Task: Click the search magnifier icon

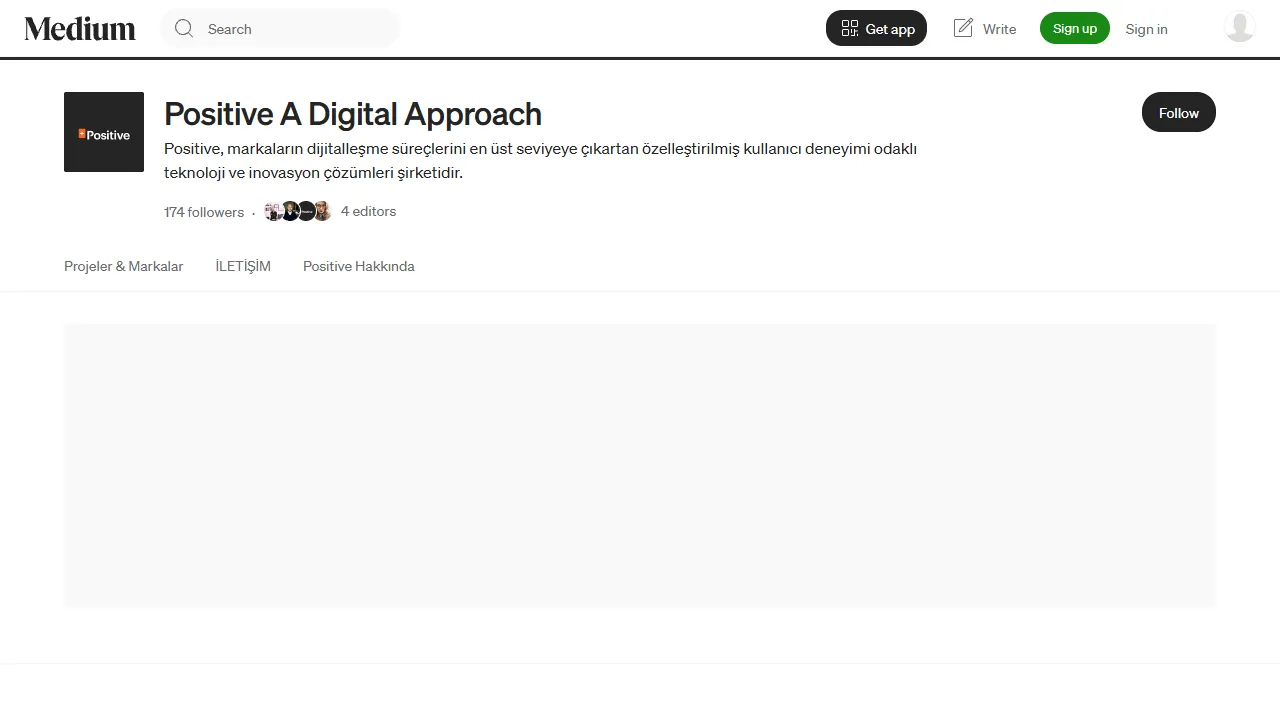Action: click(x=184, y=28)
